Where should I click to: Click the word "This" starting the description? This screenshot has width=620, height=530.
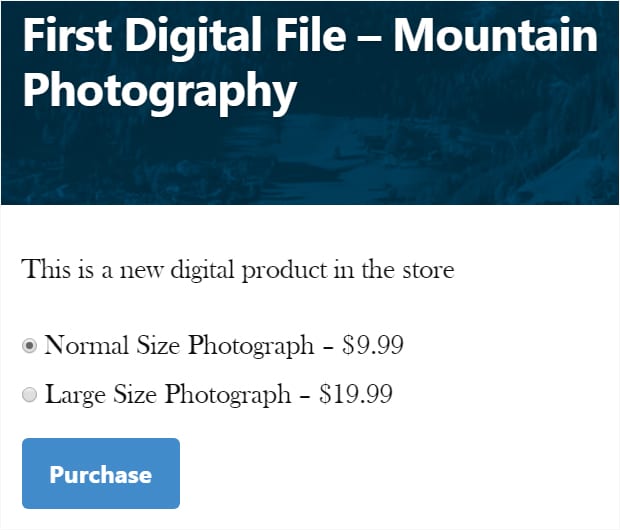(x=46, y=269)
